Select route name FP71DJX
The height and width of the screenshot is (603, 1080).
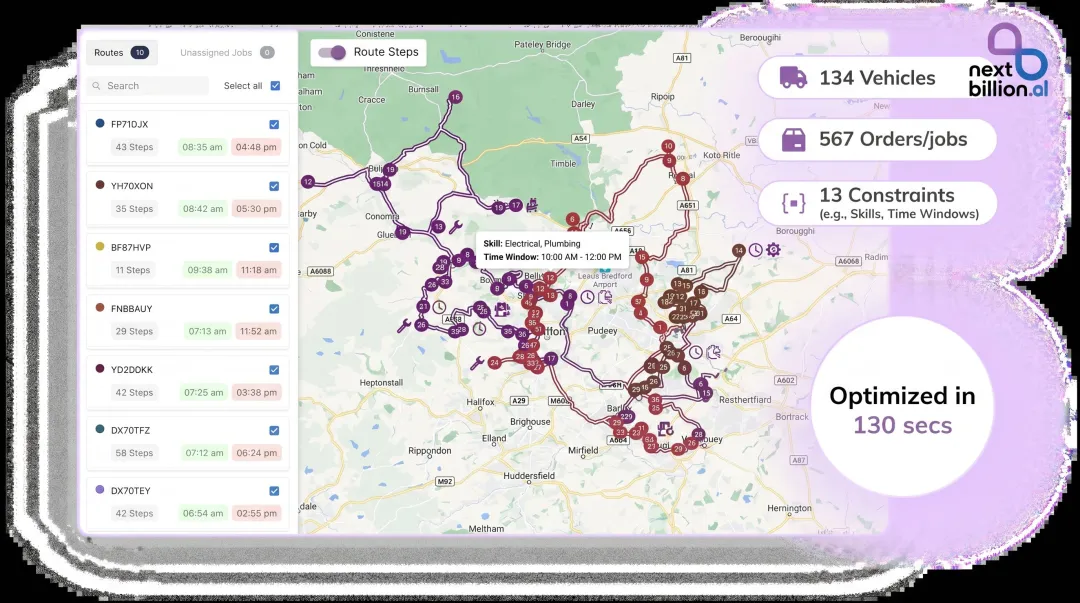tap(129, 125)
